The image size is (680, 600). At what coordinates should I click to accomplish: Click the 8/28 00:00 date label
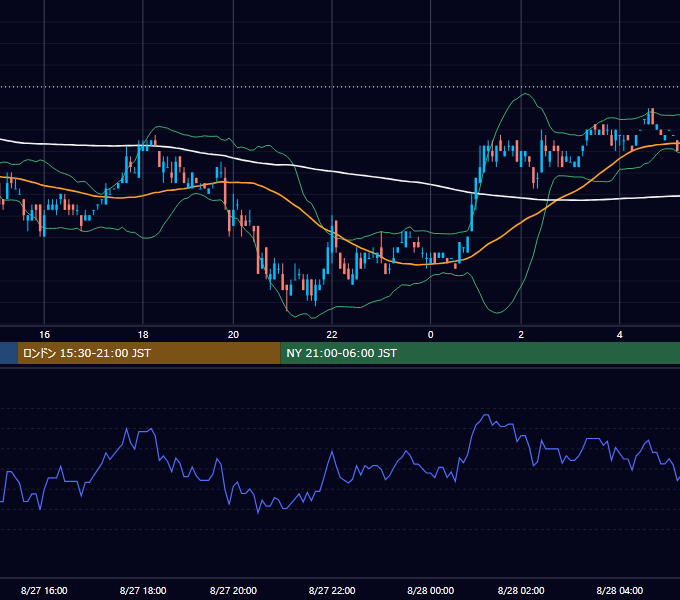[431, 590]
